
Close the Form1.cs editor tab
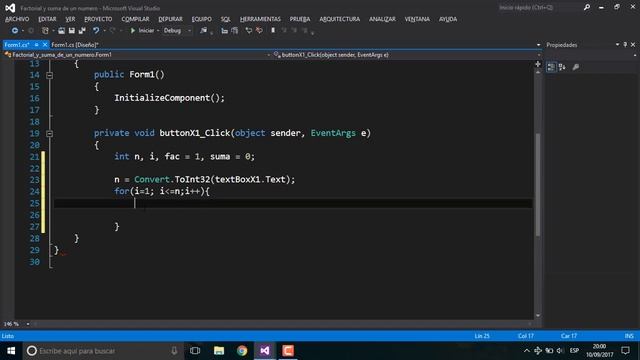click(x=45, y=45)
